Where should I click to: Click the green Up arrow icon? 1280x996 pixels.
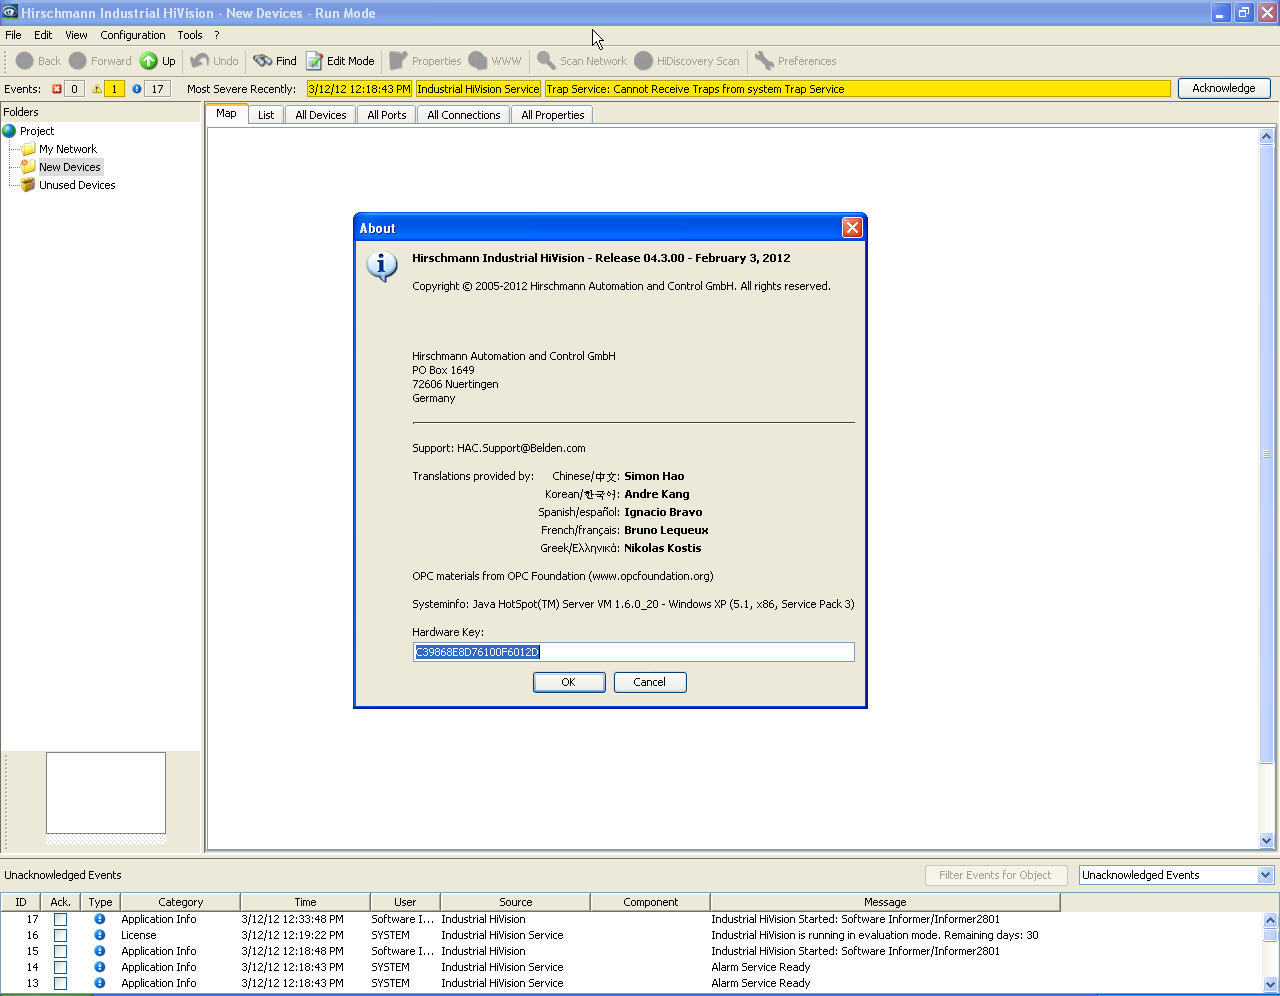tap(148, 61)
